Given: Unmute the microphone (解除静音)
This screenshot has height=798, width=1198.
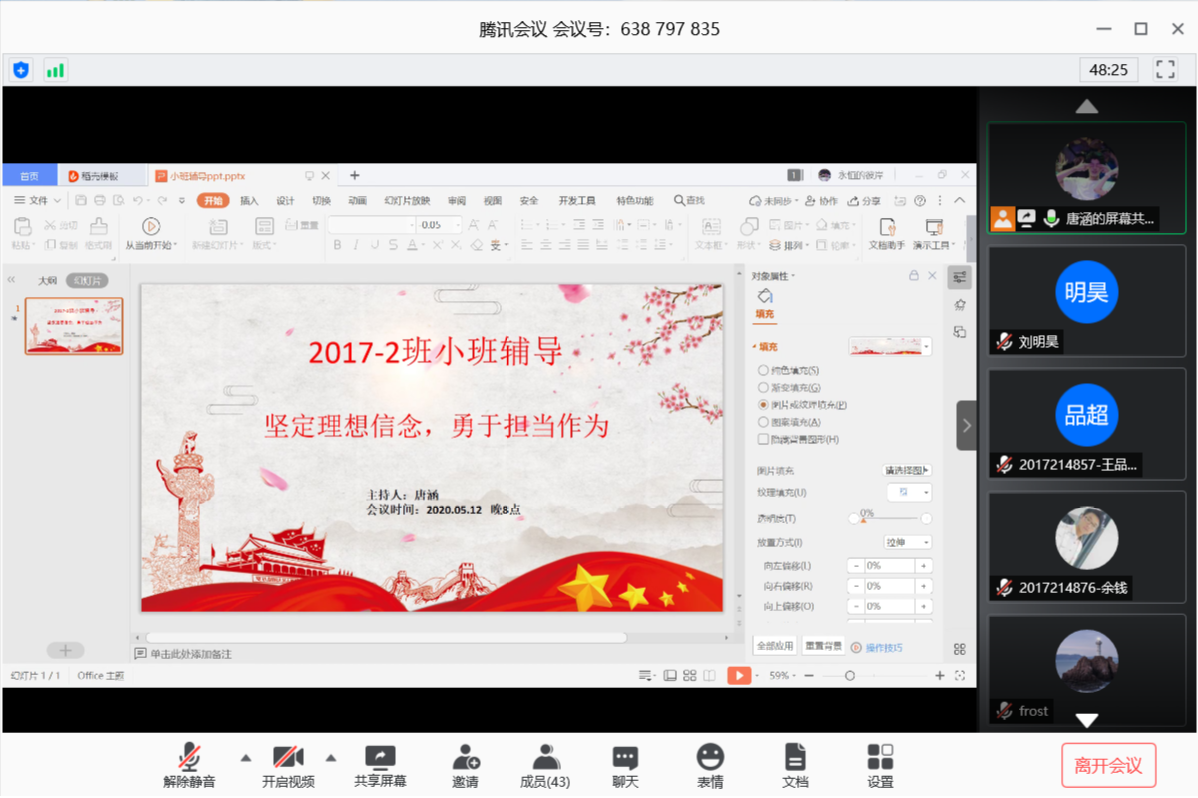Looking at the screenshot, I should click(189, 758).
